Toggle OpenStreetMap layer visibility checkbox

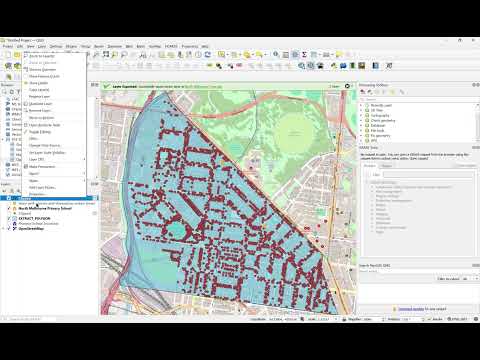pyautogui.click(x=9, y=229)
